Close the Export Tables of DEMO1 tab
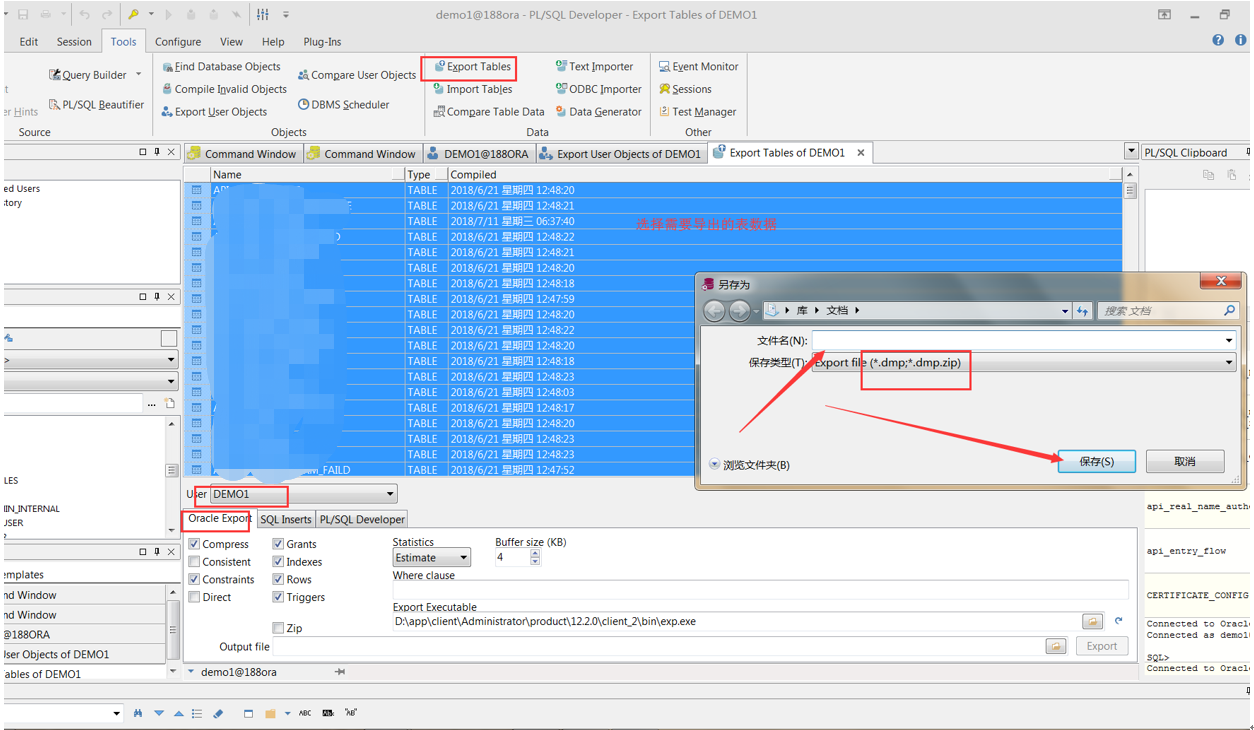The width and height of the screenshot is (1254, 730). [860, 153]
